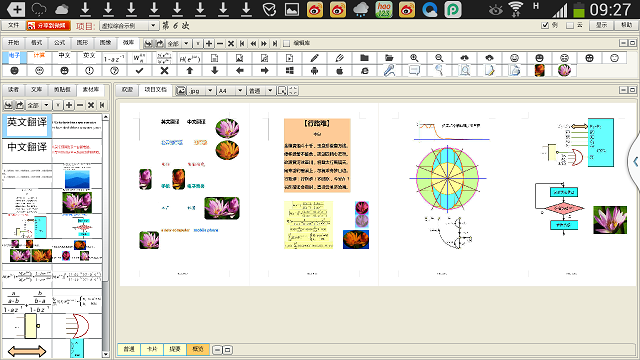This screenshot has height=360, width=640.
Task: Click the up arrow symbol icon
Action: tap(189, 71)
